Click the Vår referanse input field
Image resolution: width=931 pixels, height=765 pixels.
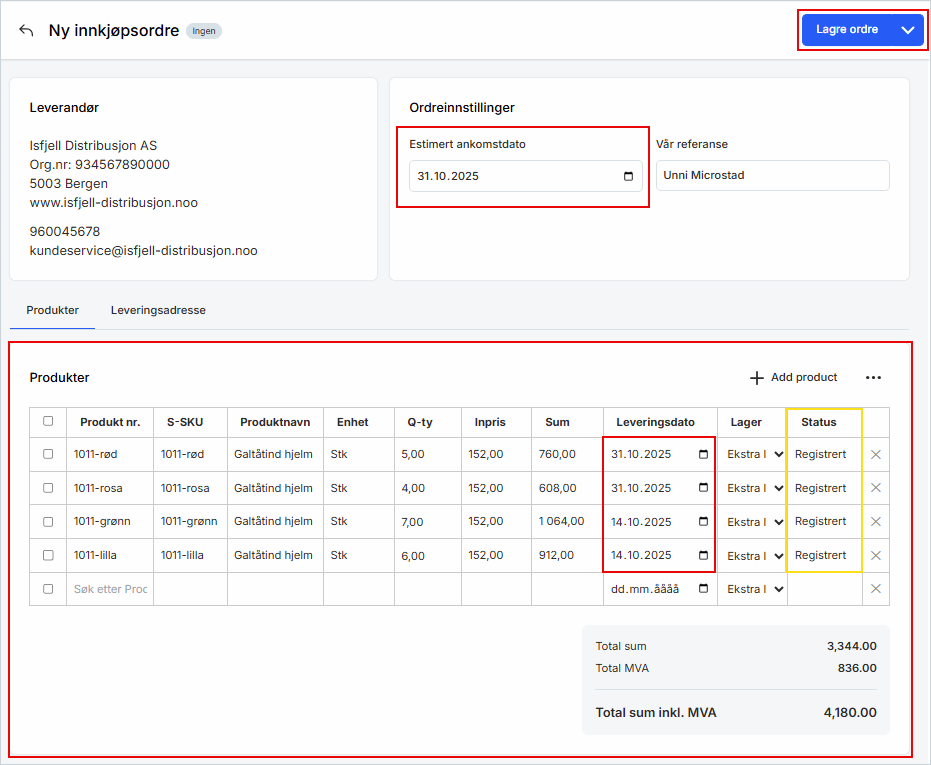coord(772,176)
